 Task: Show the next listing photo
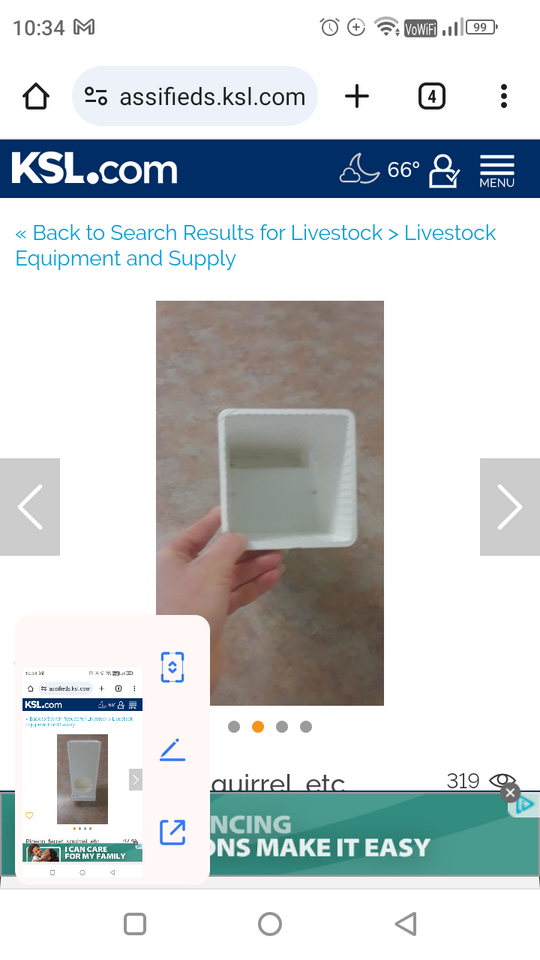[x=510, y=507]
